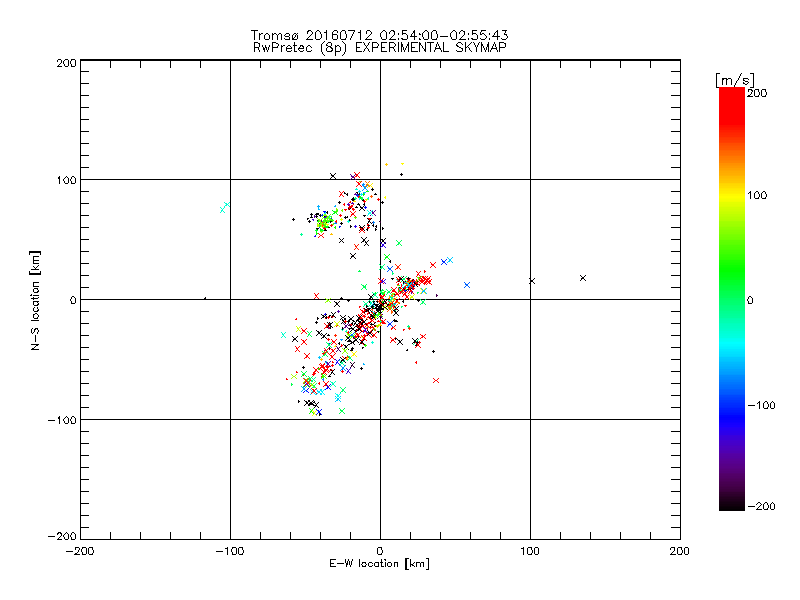
Task: Click the colorbar value '100'
Action: pyautogui.click(x=757, y=195)
